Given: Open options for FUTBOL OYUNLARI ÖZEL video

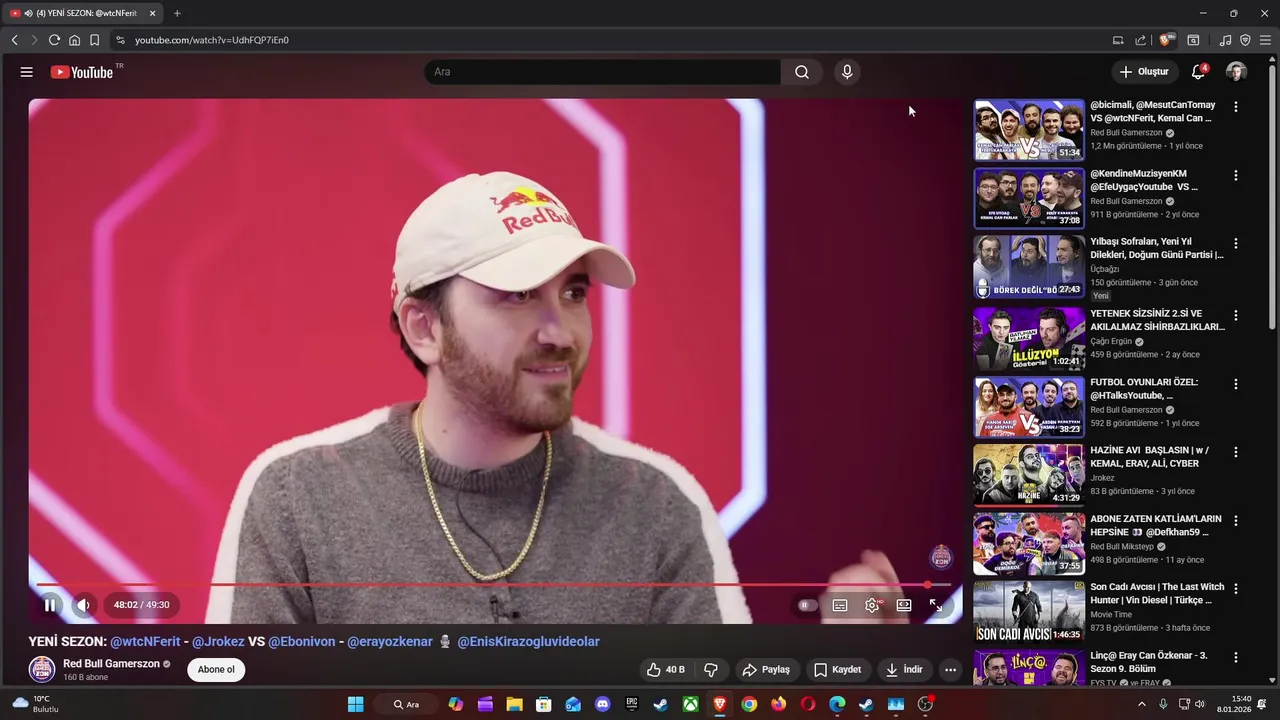Looking at the screenshot, I should point(1236,384).
